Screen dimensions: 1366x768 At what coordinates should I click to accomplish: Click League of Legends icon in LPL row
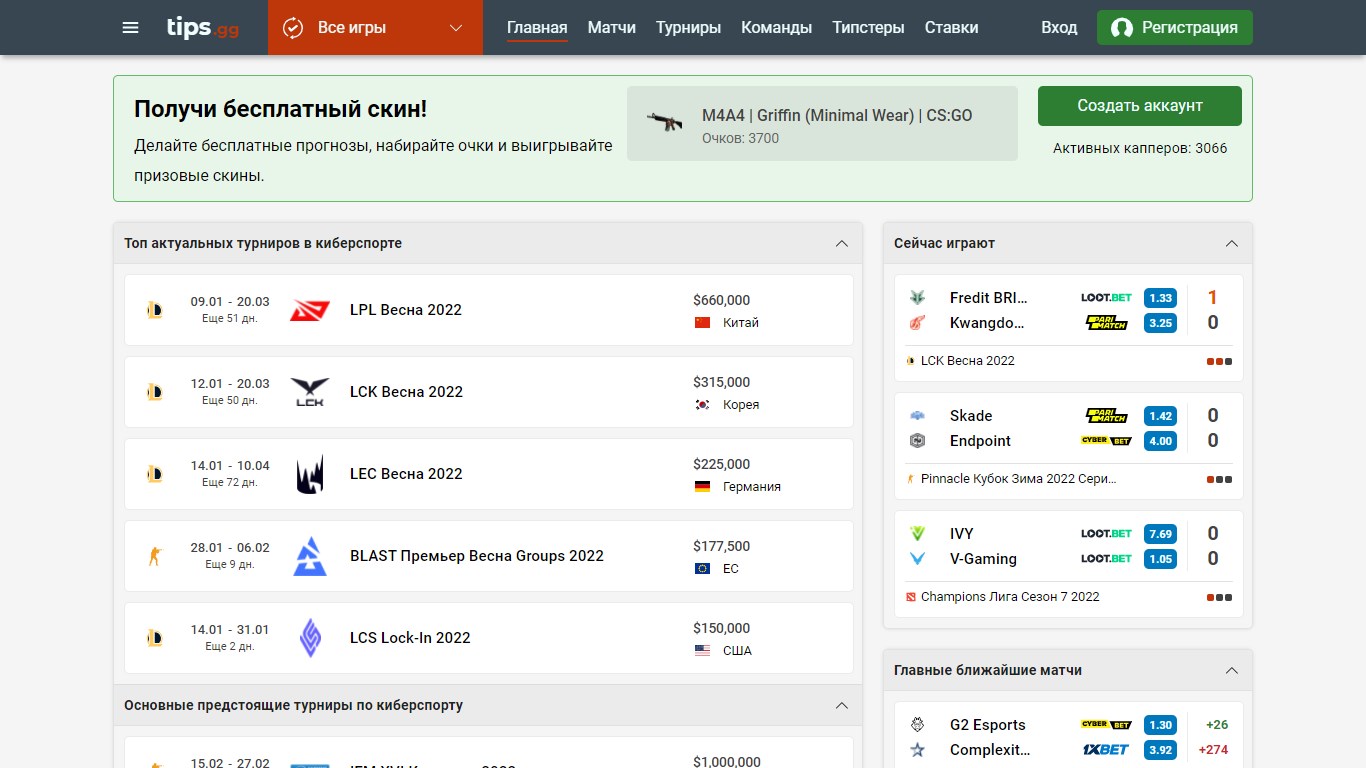(x=154, y=310)
